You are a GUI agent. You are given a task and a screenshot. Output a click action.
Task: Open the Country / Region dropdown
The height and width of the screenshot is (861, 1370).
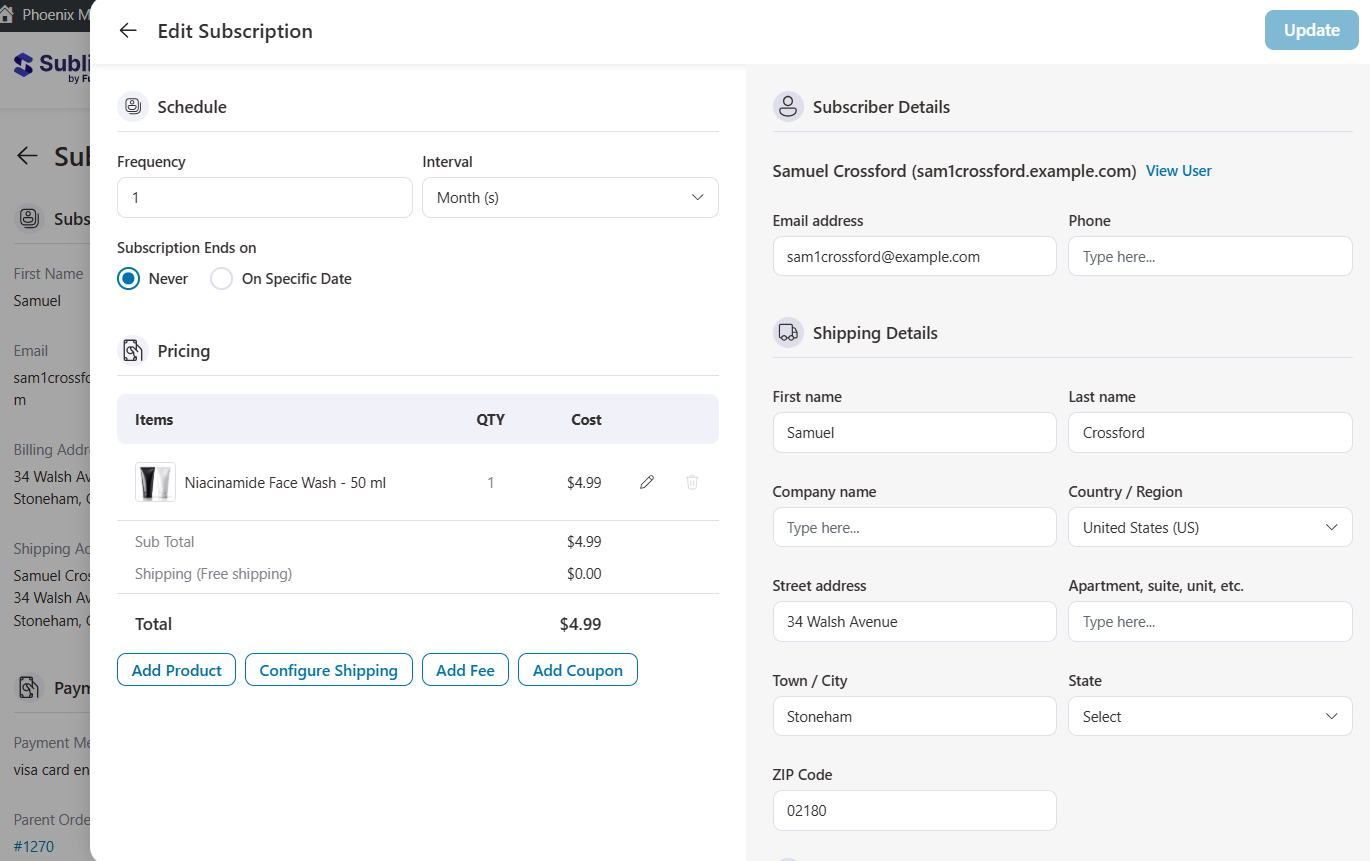1210,527
